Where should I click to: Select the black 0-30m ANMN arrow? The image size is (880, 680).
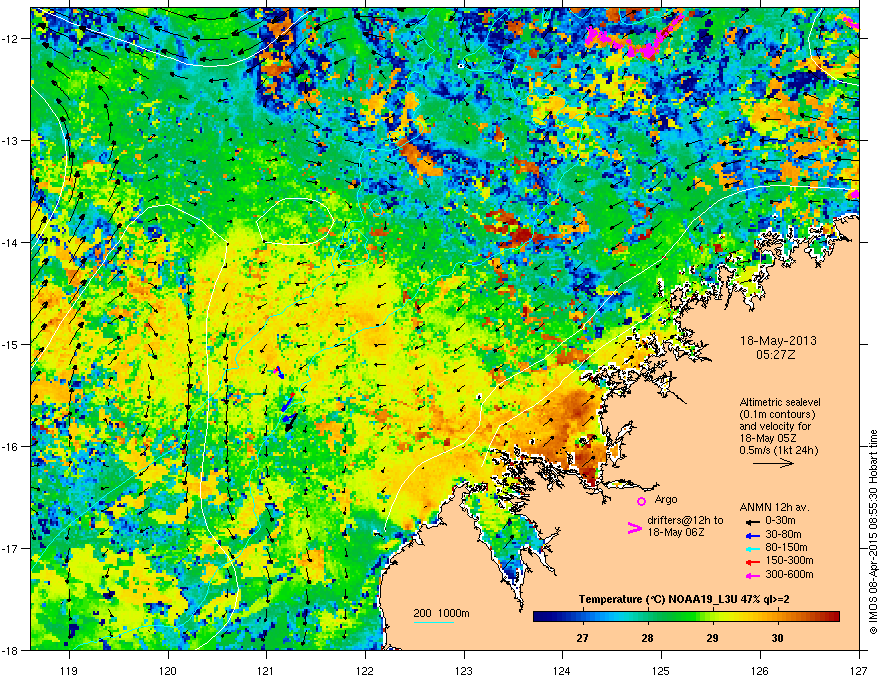[753, 521]
